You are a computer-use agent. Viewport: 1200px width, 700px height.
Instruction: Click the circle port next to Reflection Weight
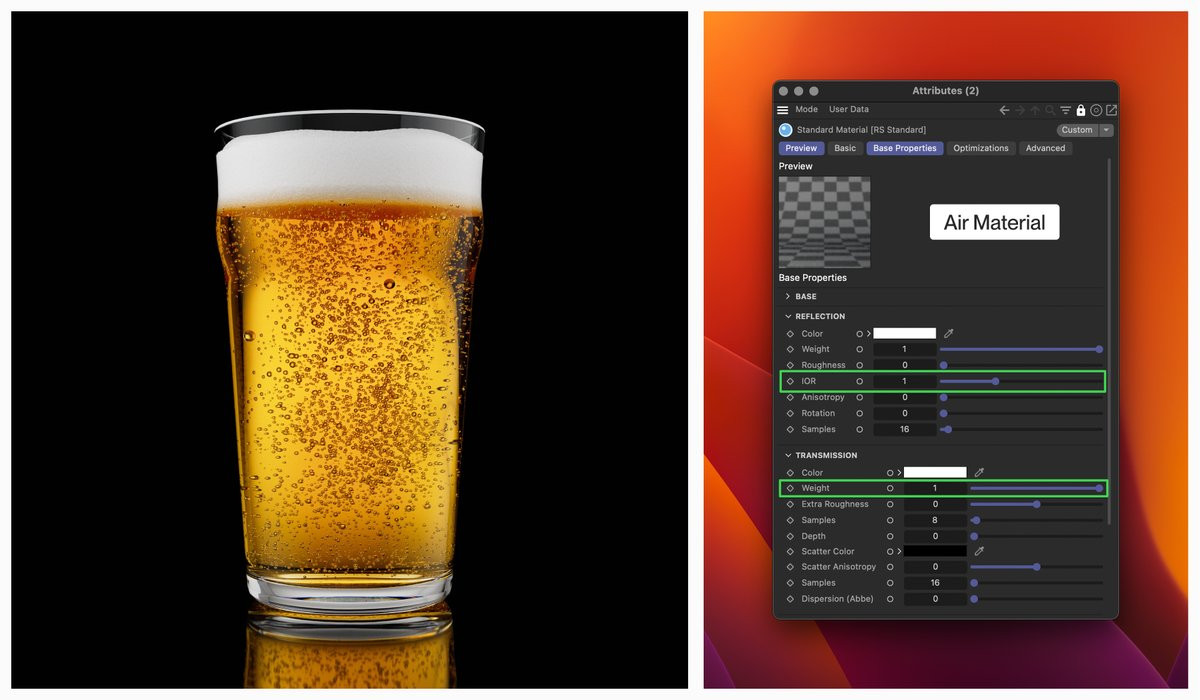(859, 349)
